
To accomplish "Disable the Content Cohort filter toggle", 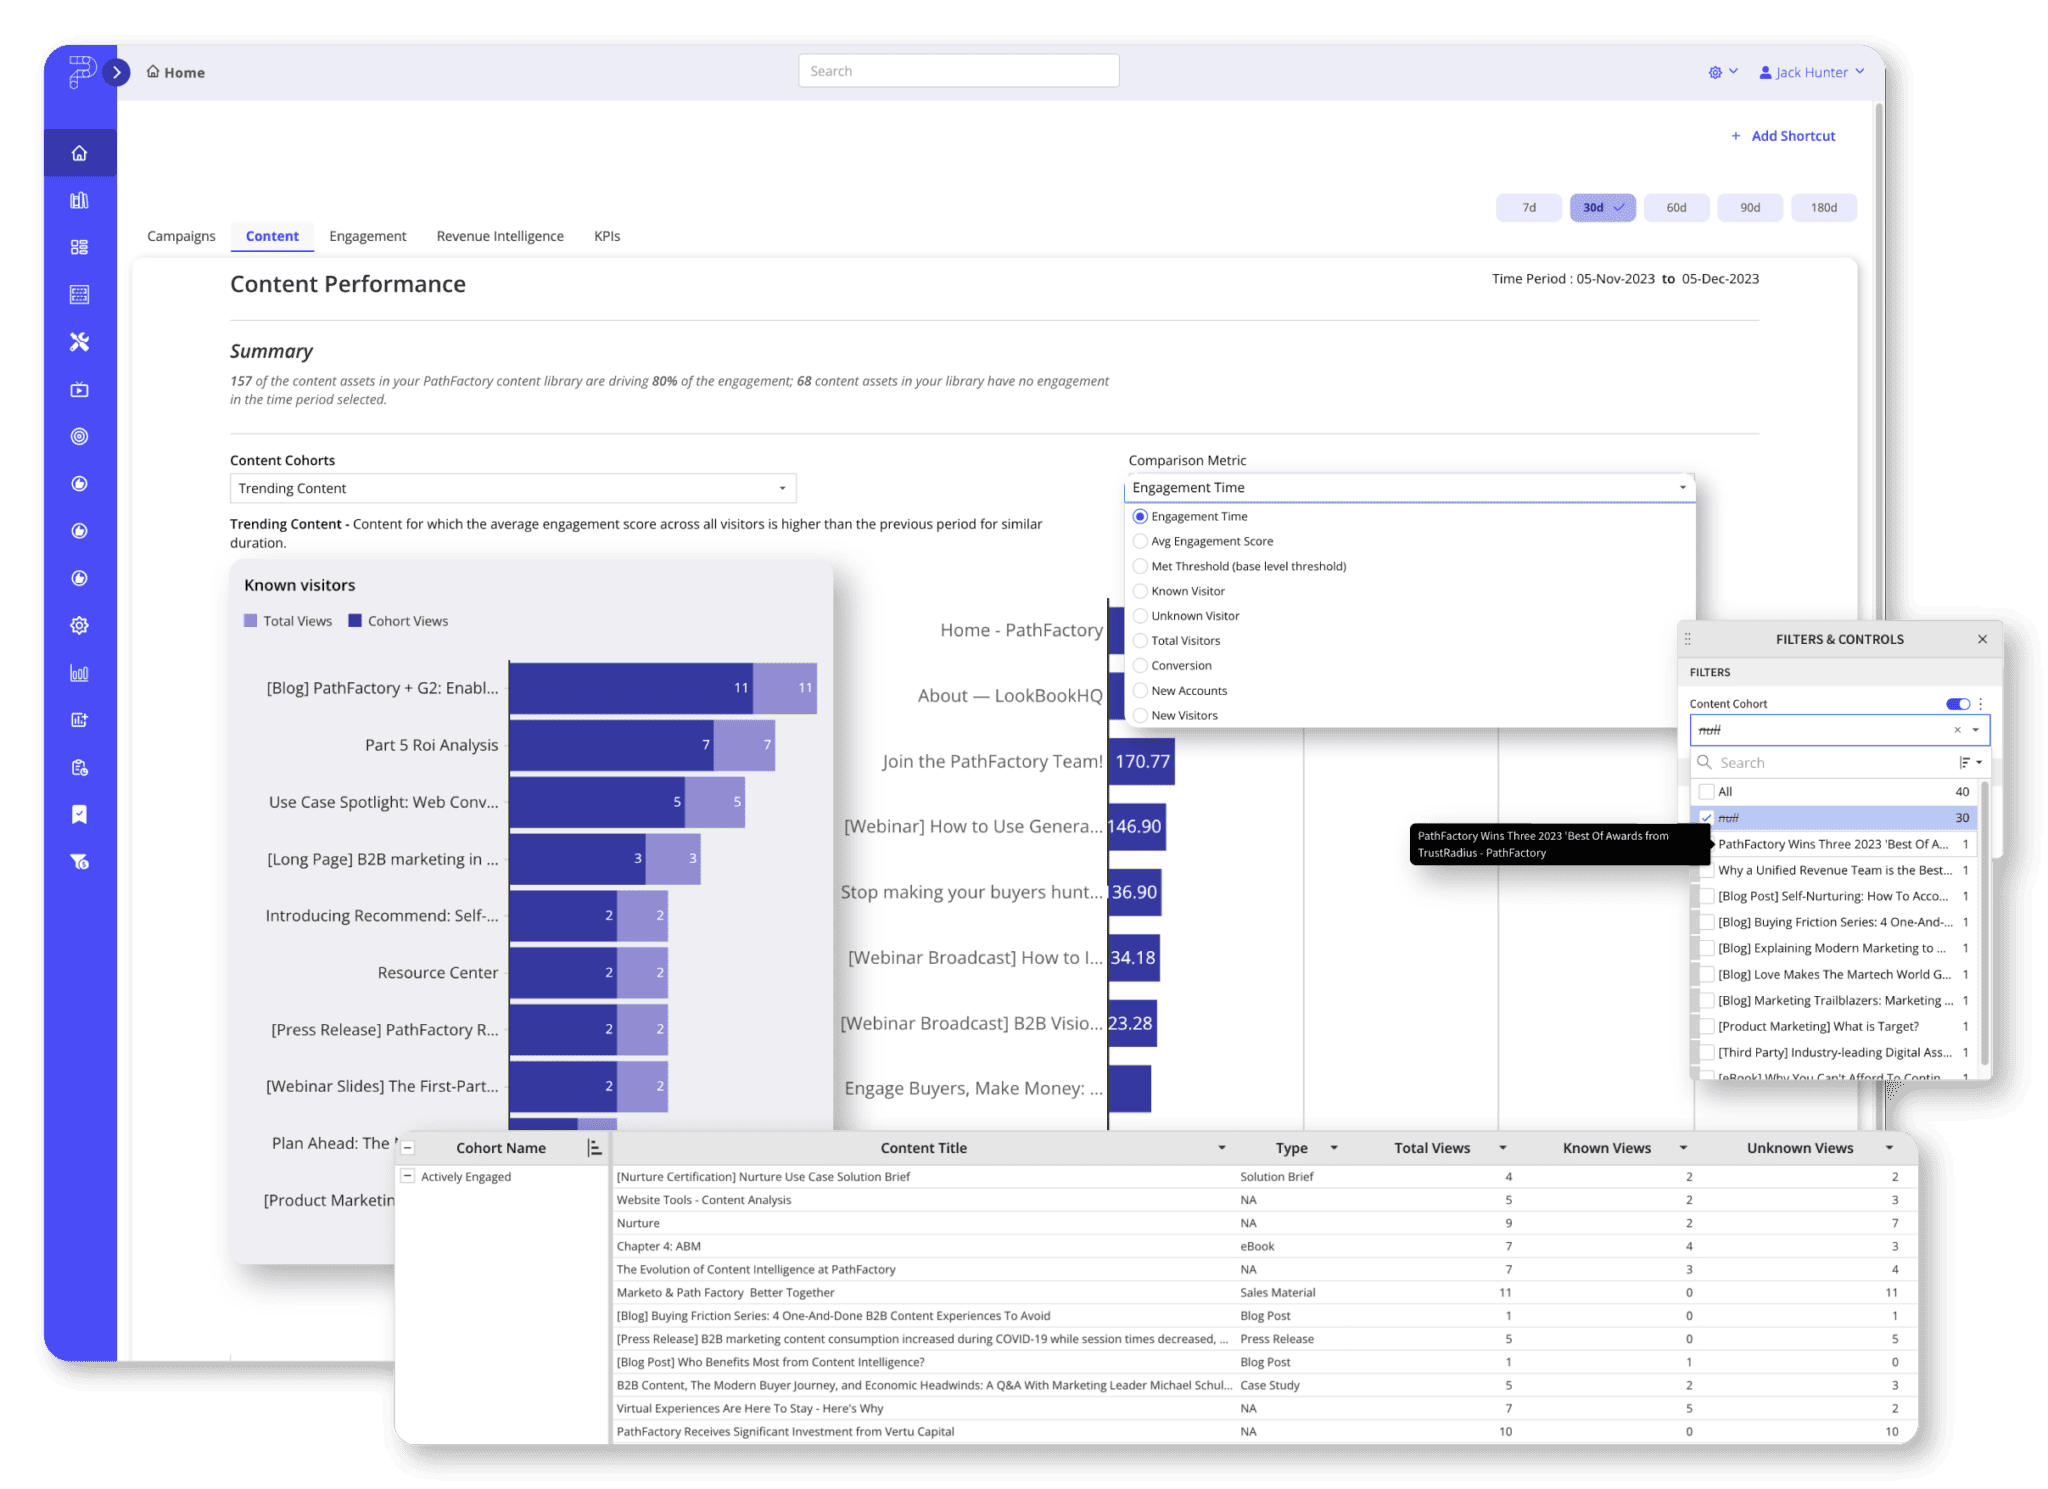I will tap(1957, 704).
